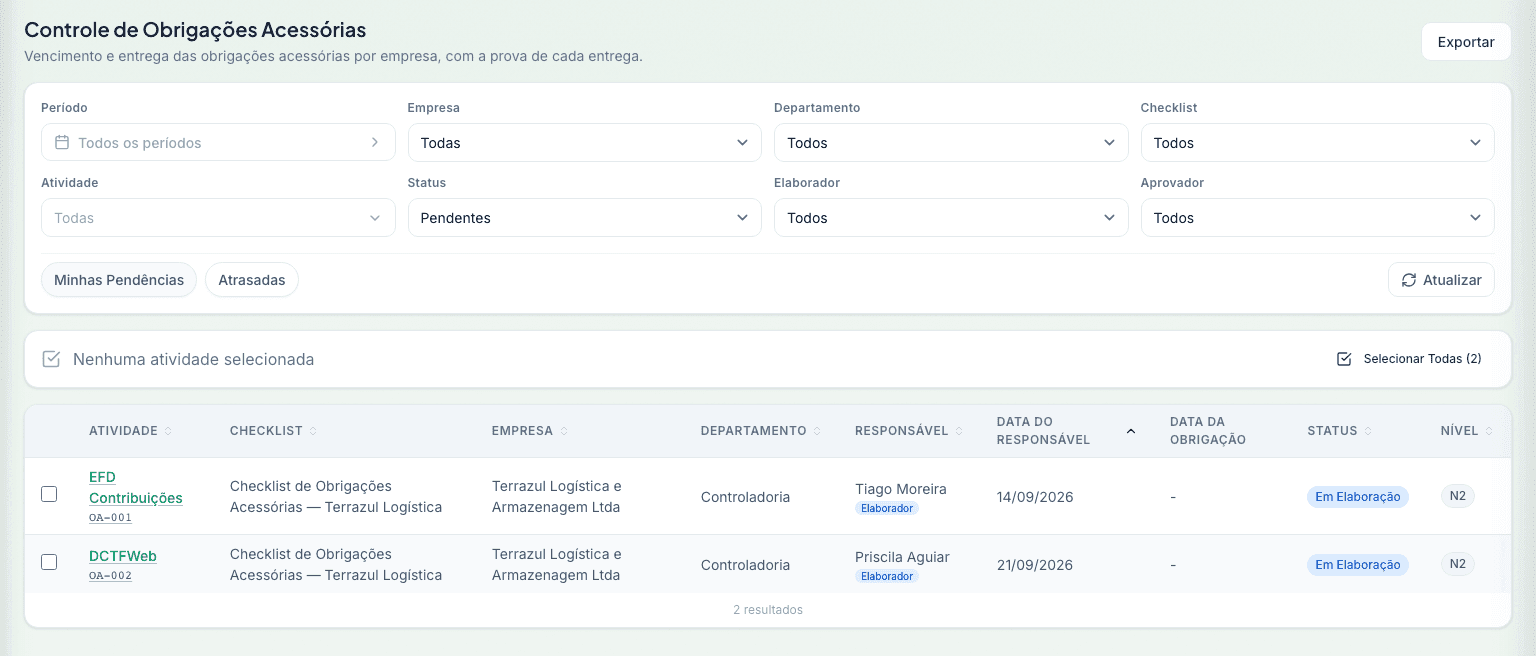The image size is (1536, 656).
Task: Click N2 level badge in EFD Contribuições row
Action: click(1458, 496)
